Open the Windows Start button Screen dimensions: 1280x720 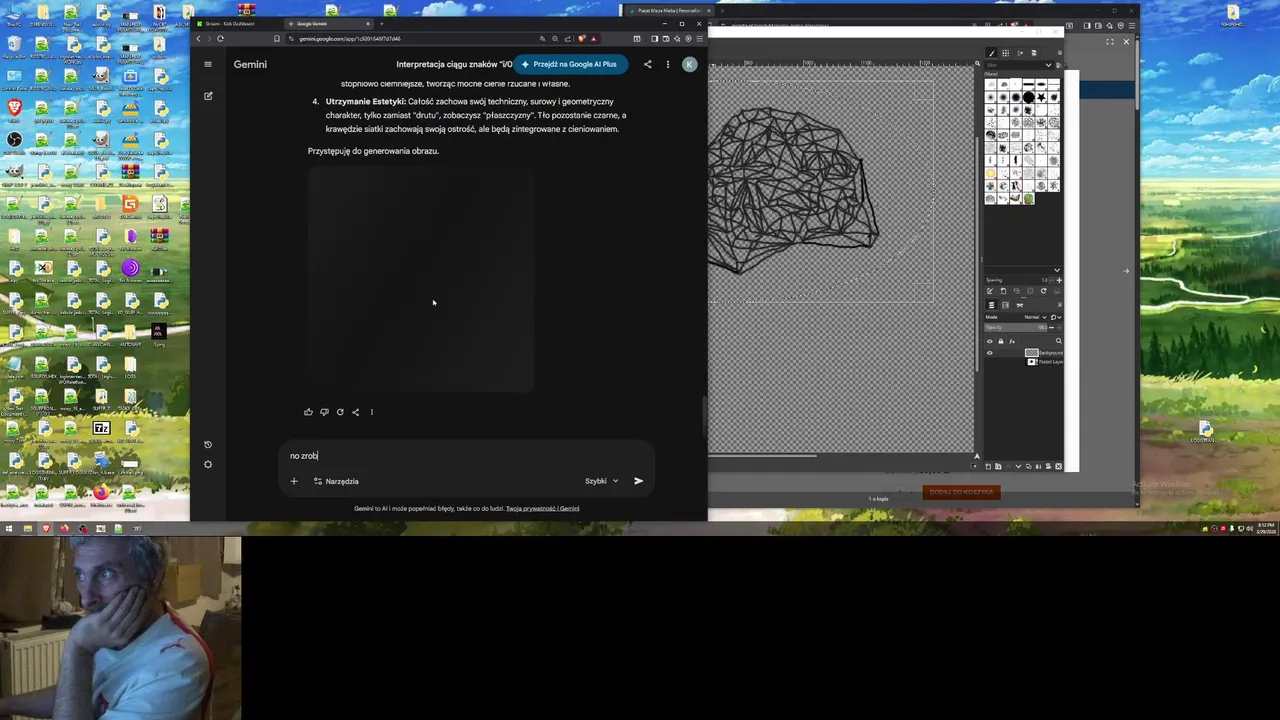pyautogui.click(x=8, y=528)
